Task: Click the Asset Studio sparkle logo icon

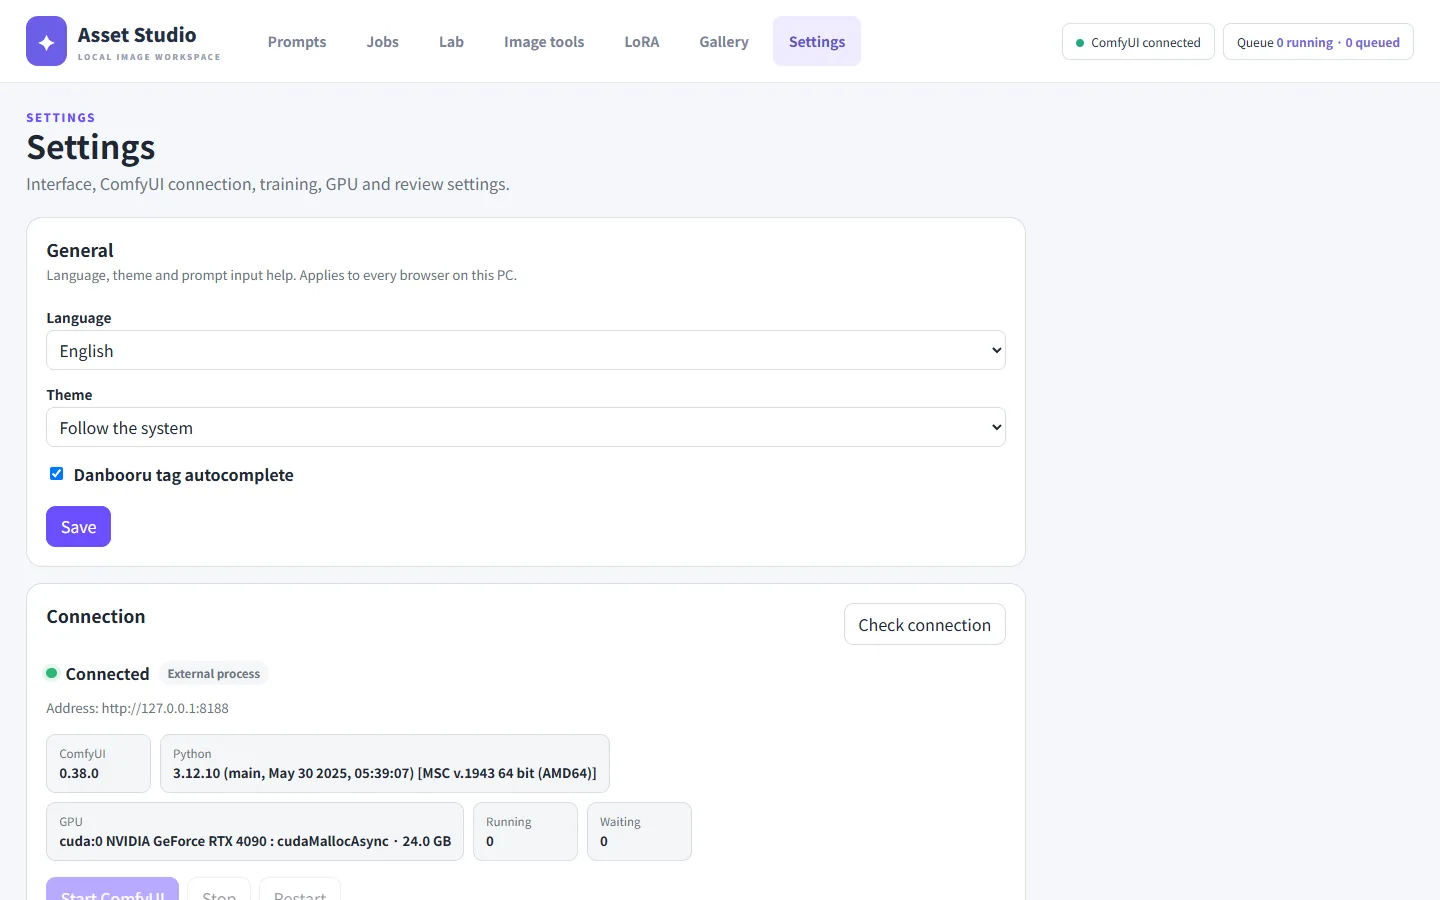Action: pos(46,41)
